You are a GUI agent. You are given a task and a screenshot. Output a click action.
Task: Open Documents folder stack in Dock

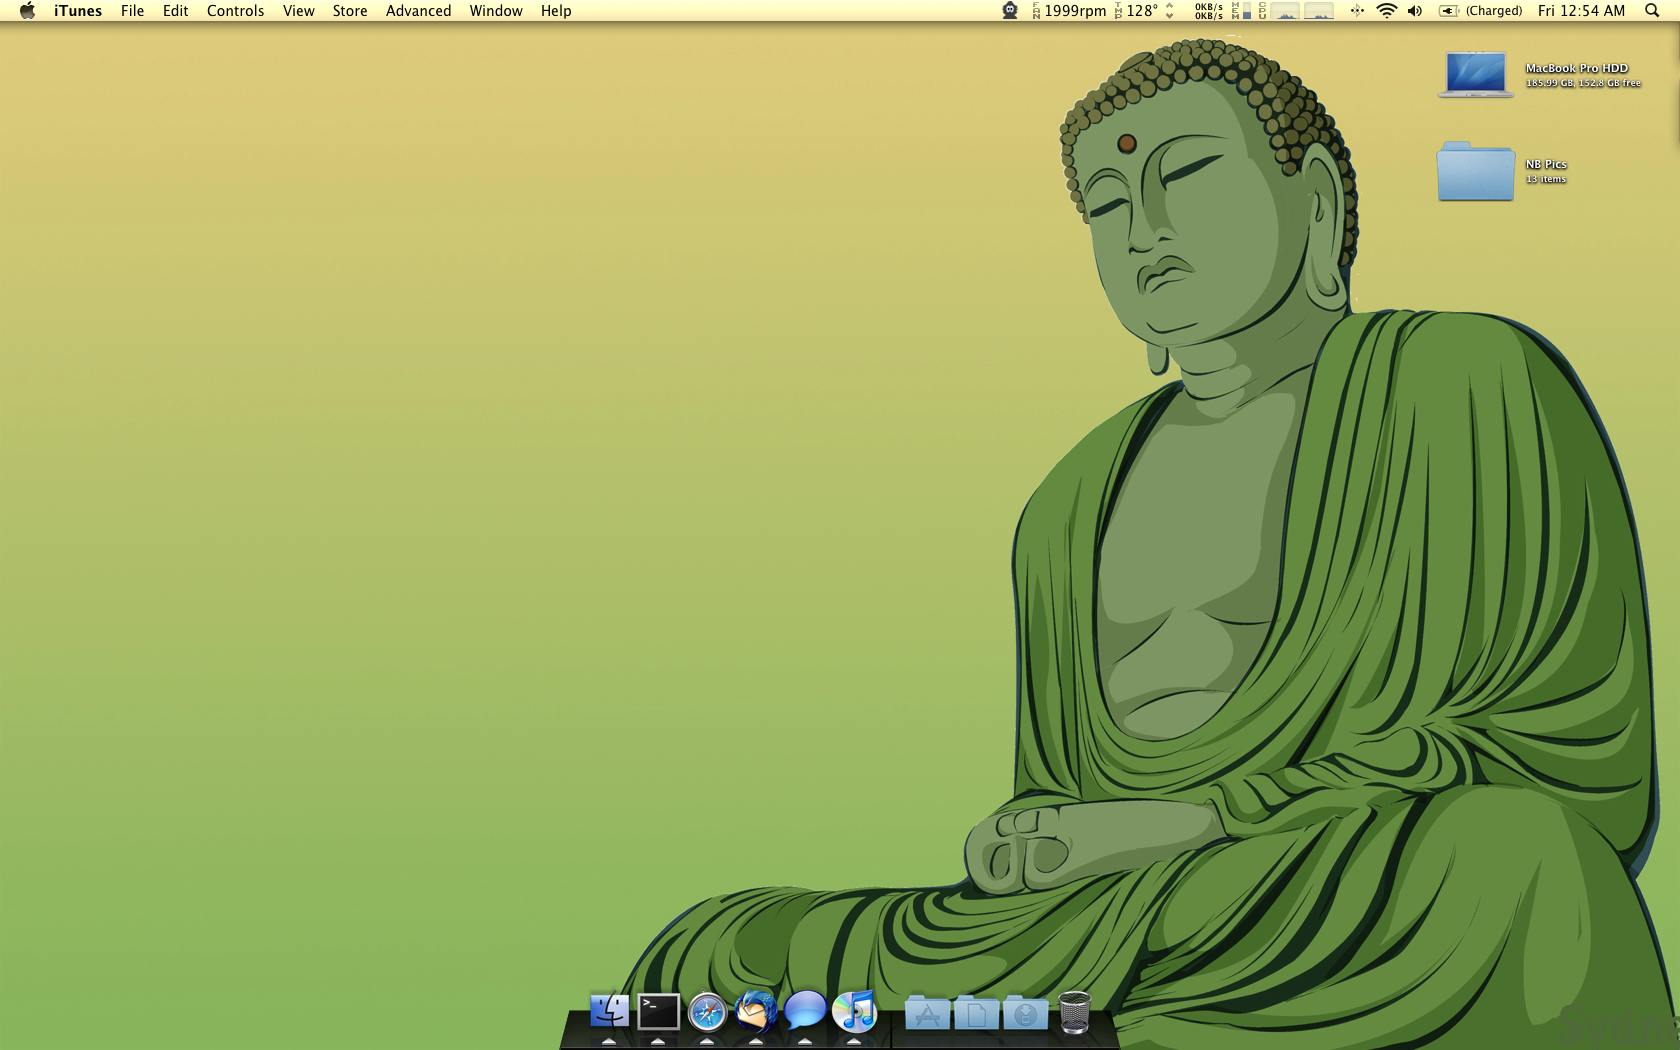tap(976, 1012)
